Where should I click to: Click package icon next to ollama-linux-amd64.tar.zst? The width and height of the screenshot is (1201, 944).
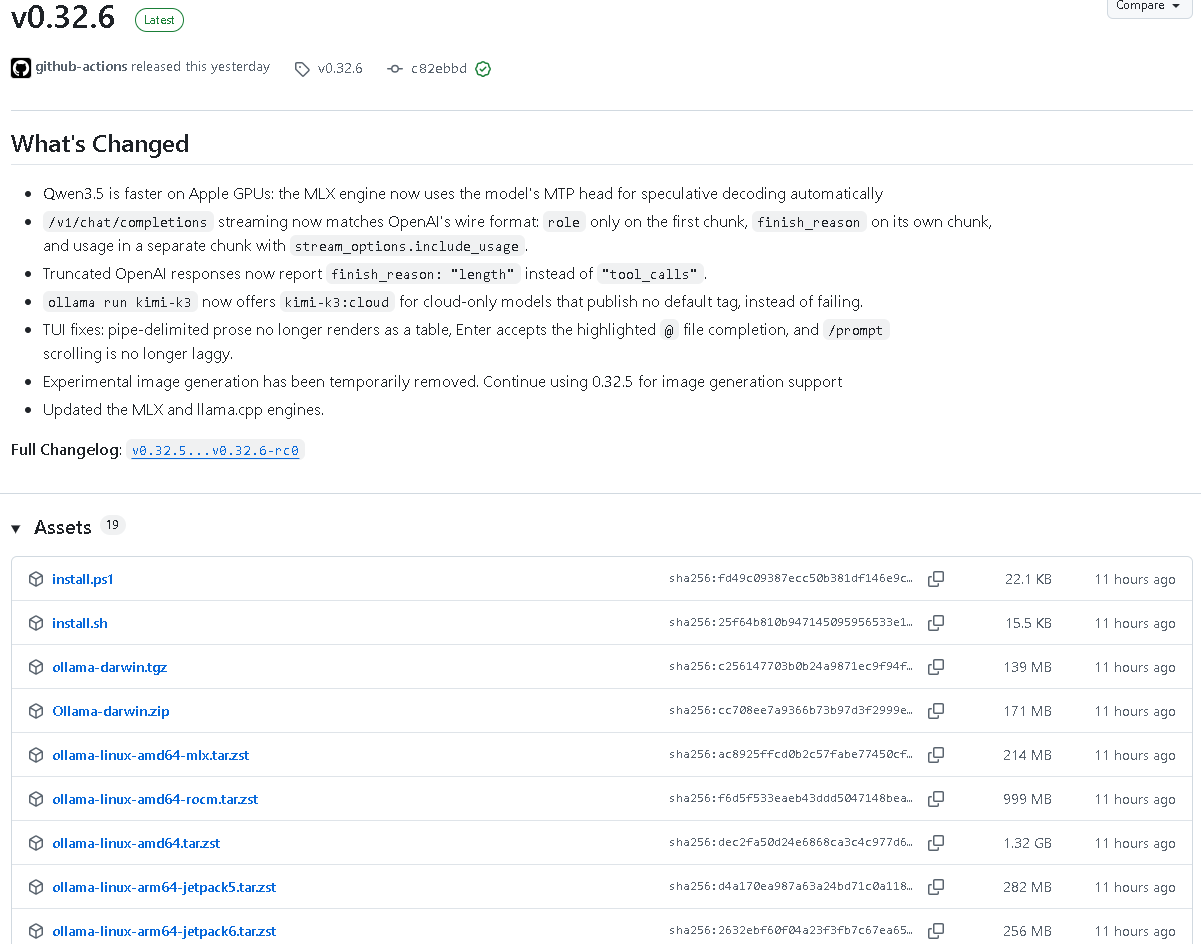36,843
